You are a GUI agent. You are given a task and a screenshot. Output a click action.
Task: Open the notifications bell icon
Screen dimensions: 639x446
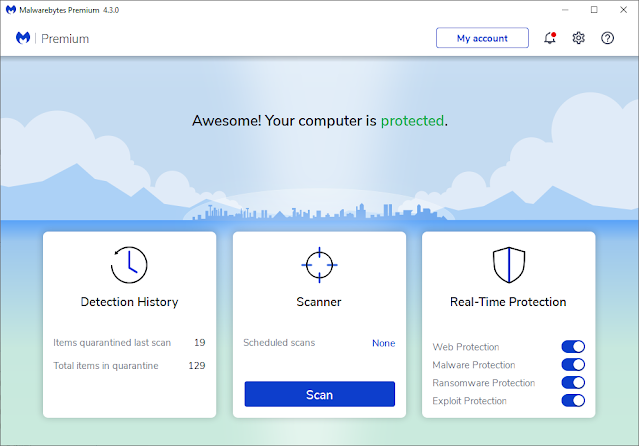pyautogui.click(x=550, y=38)
